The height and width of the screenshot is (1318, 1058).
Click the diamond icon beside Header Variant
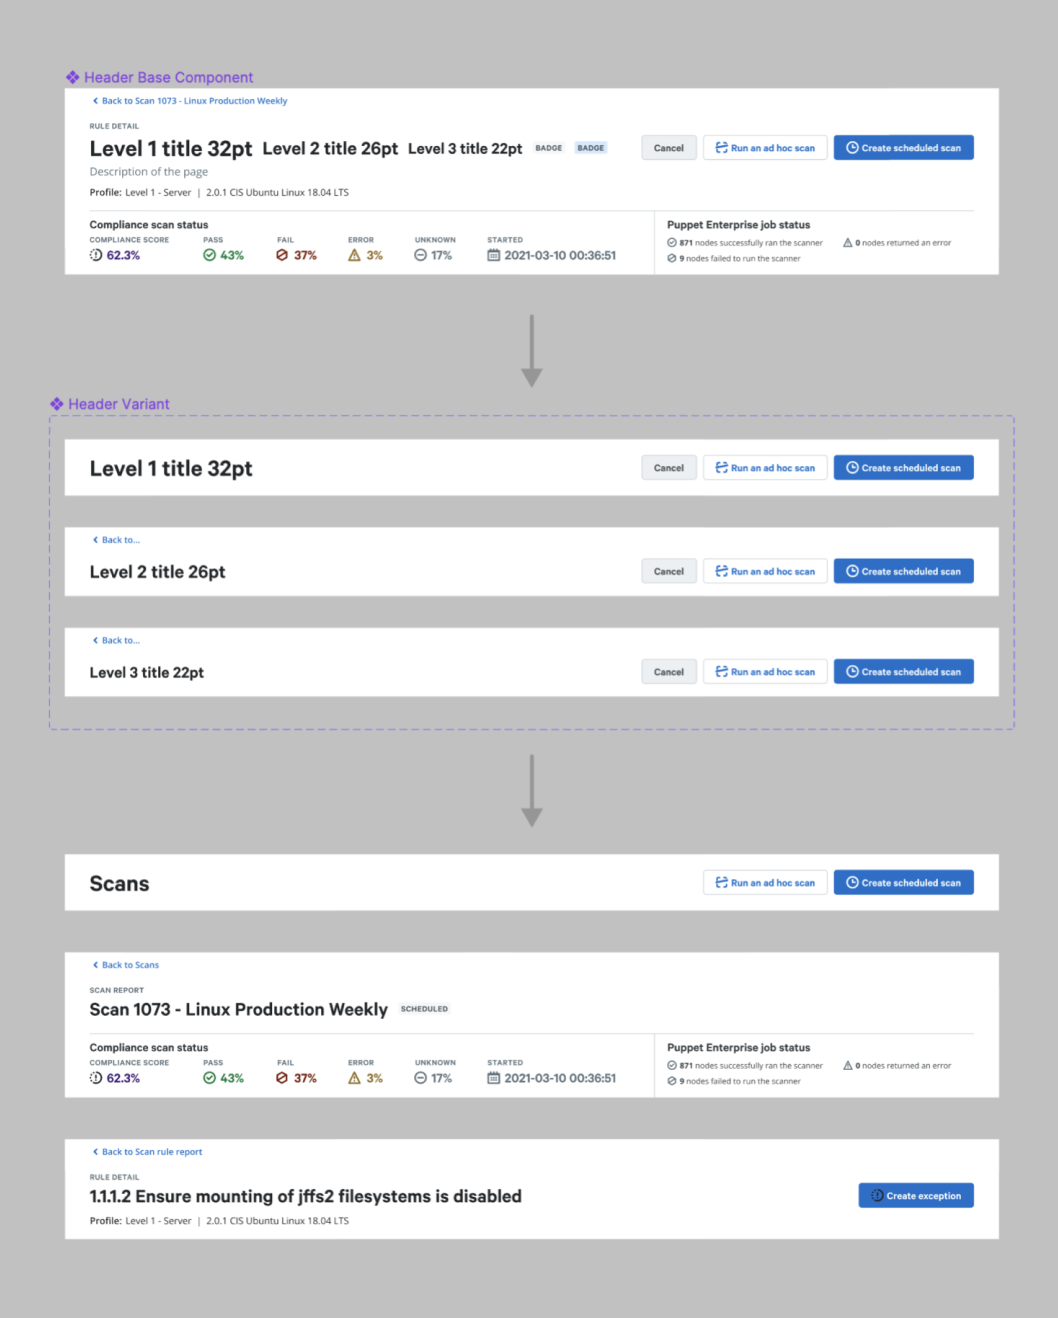tap(57, 404)
